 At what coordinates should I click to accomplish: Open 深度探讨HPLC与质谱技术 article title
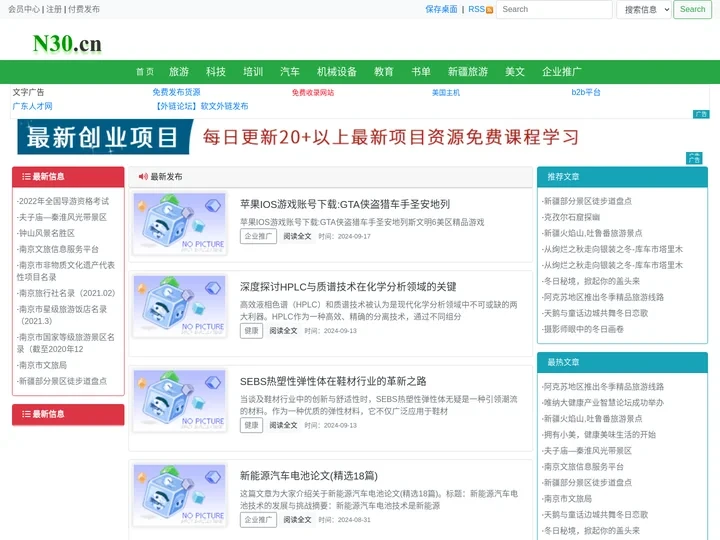(348, 287)
